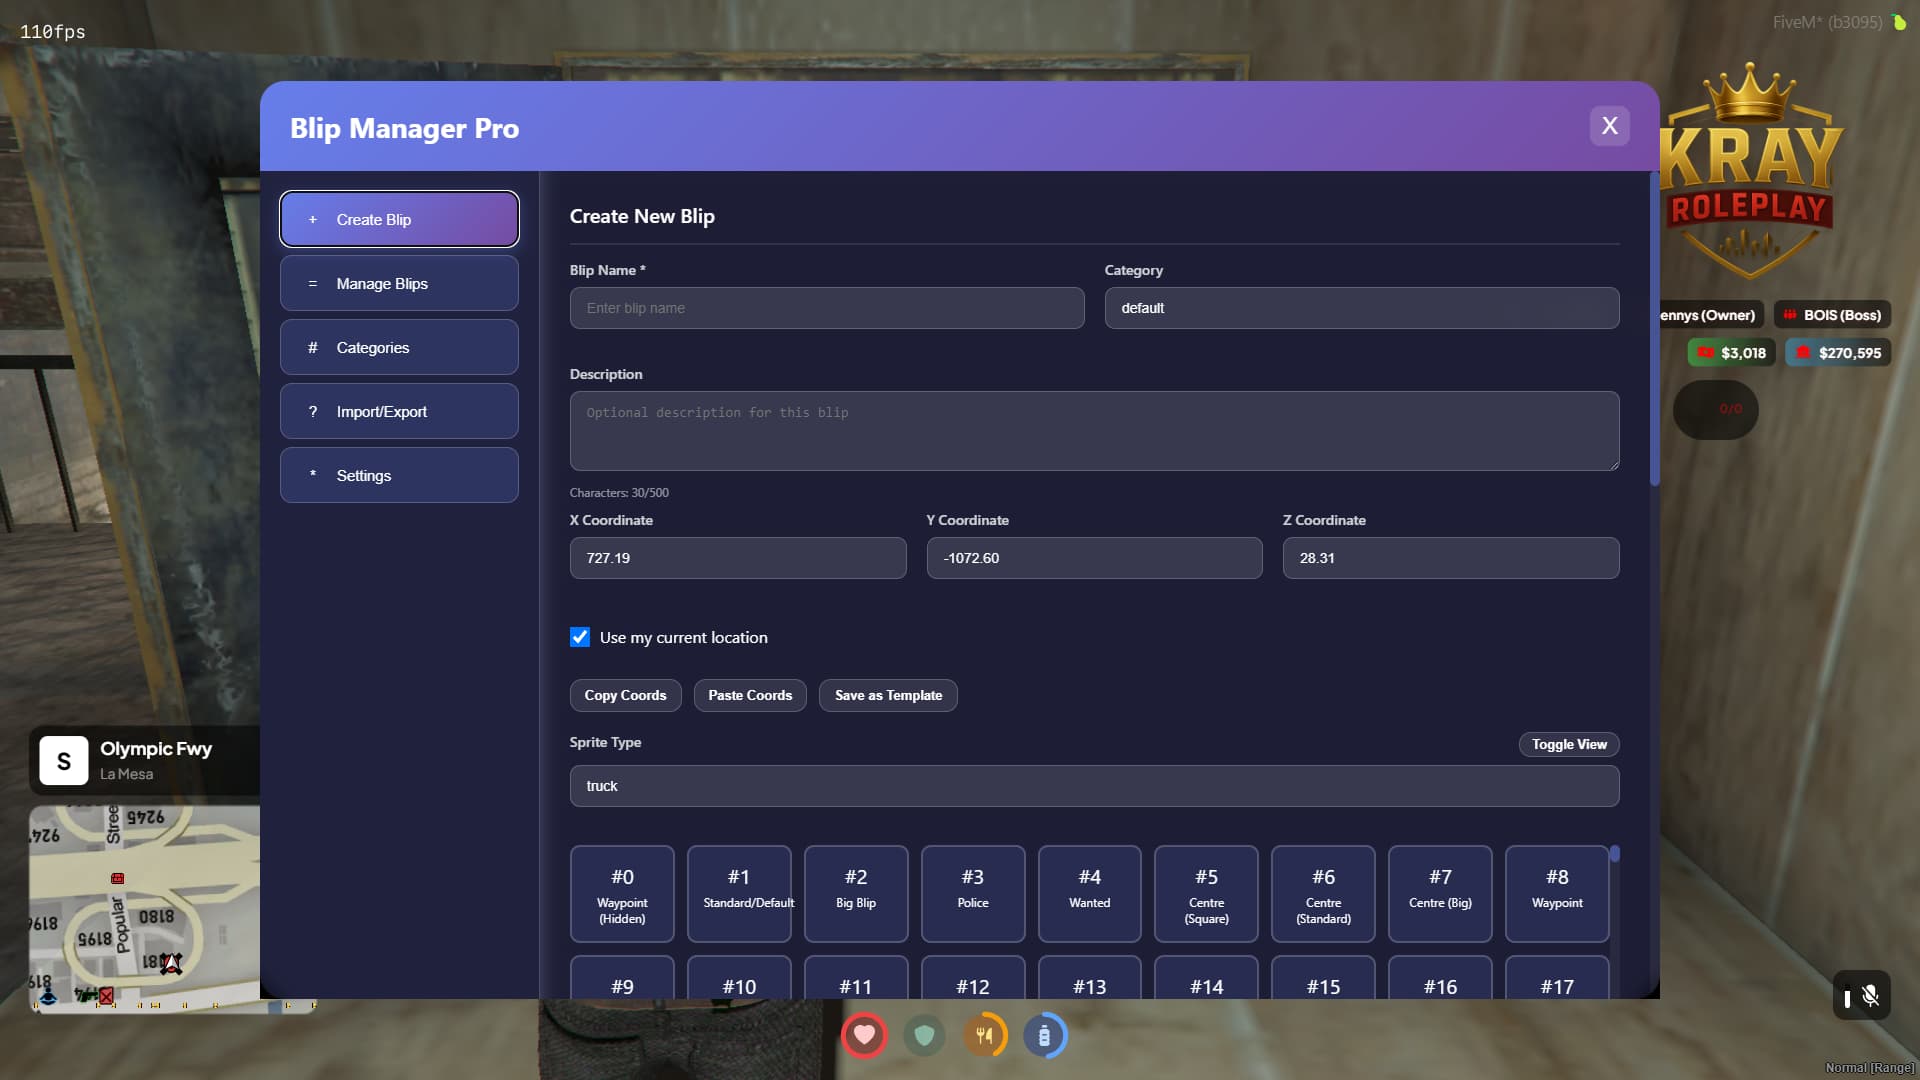The height and width of the screenshot is (1080, 1920).
Task: Uncheck the Use my current location checkbox
Action: coord(580,637)
